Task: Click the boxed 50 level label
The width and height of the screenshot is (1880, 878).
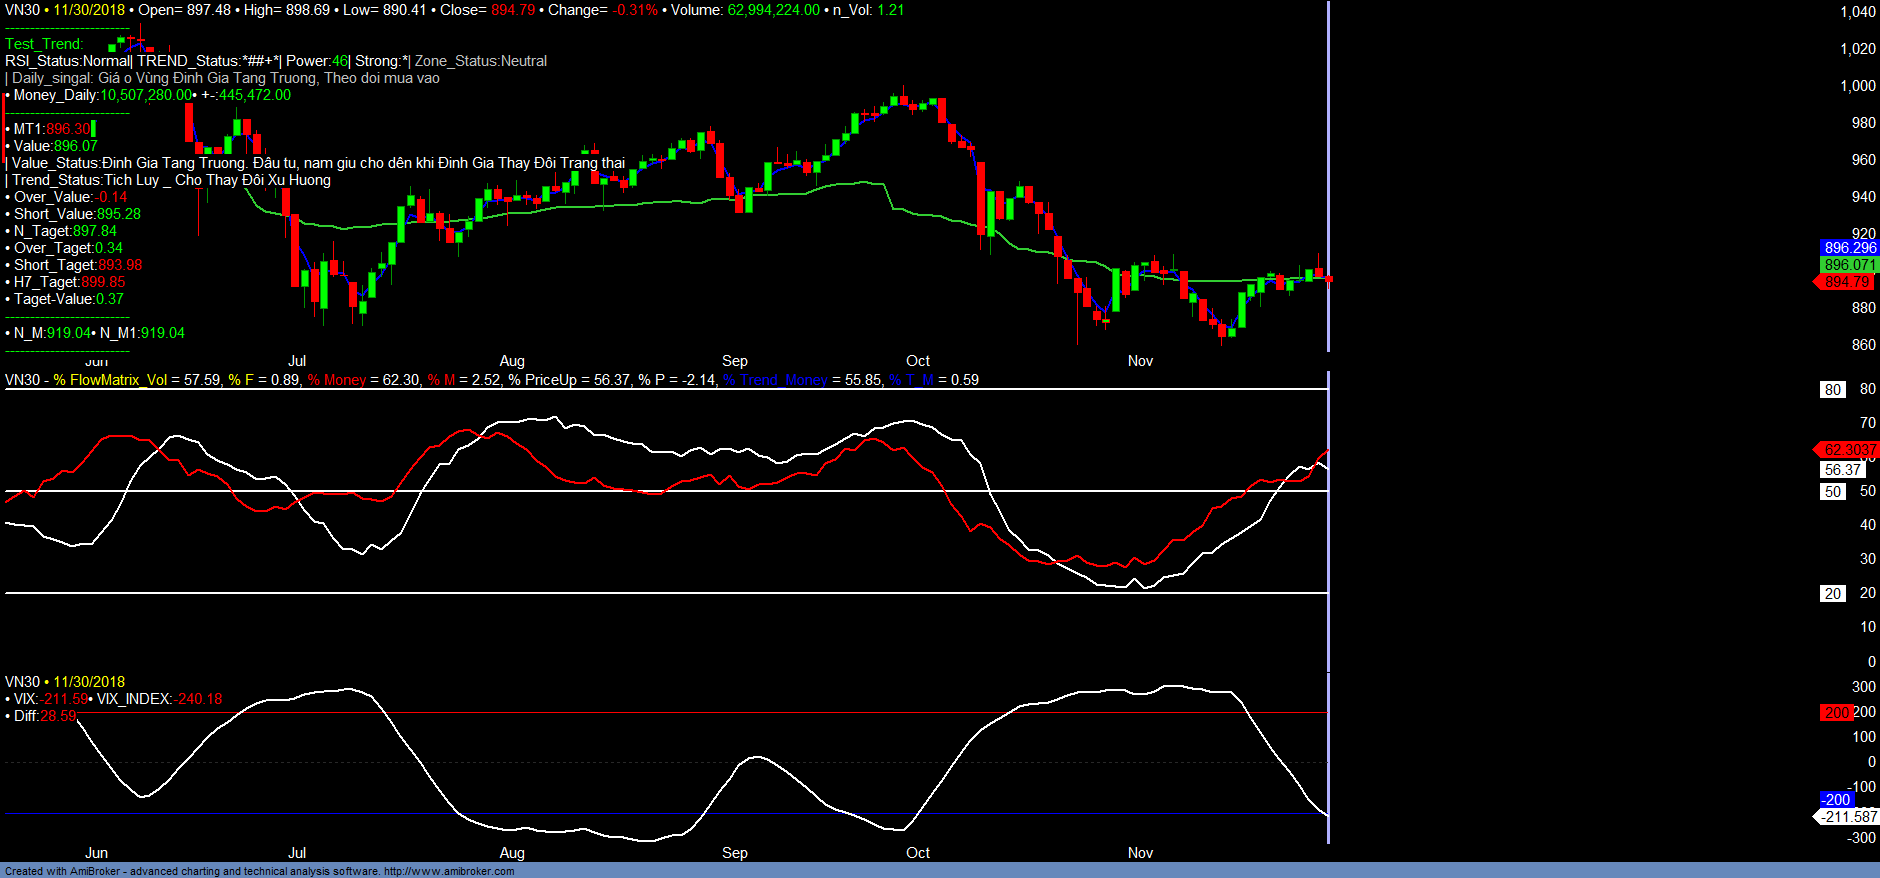Action: point(1832,492)
